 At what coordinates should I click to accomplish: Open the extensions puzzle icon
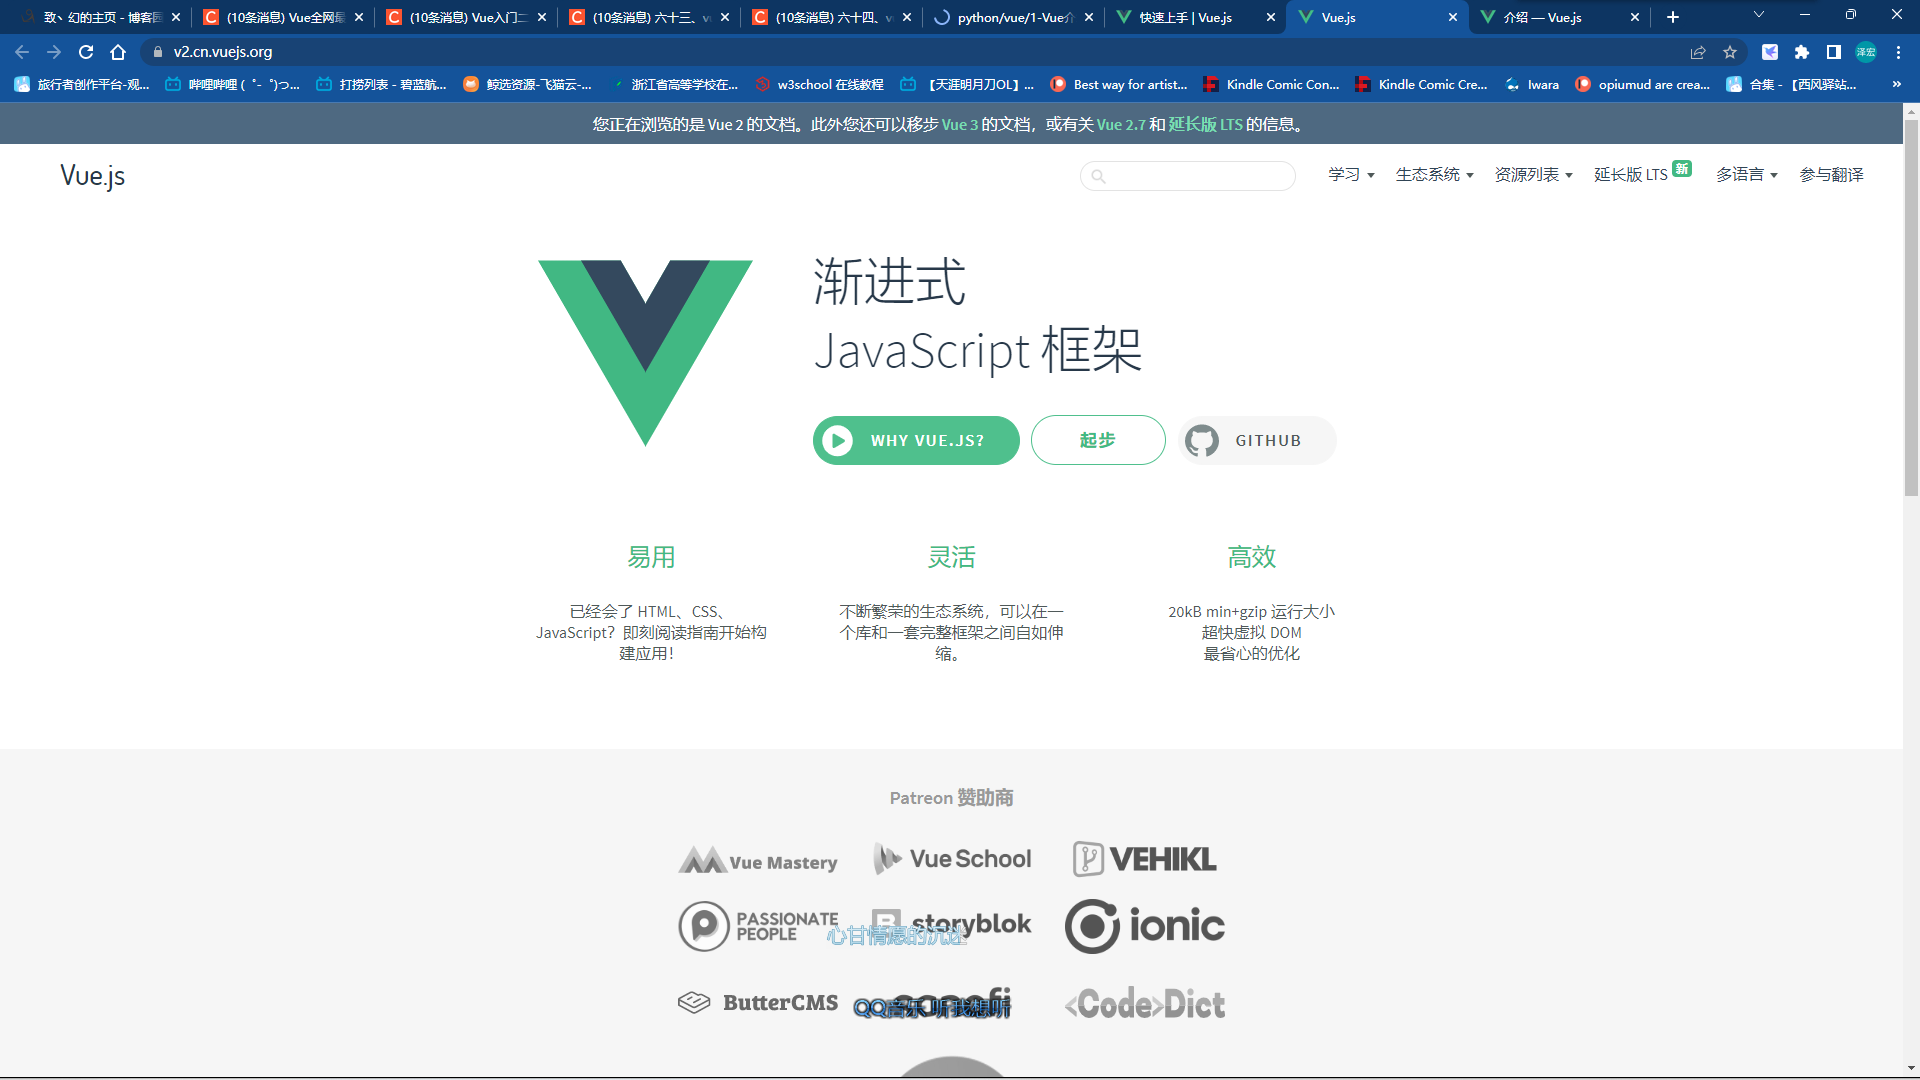pyautogui.click(x=1802, y=52)
